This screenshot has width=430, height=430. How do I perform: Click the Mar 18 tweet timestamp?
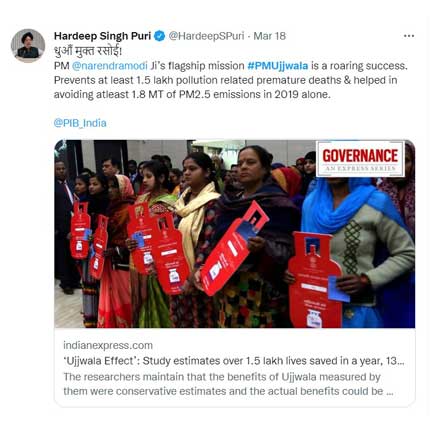270,36
